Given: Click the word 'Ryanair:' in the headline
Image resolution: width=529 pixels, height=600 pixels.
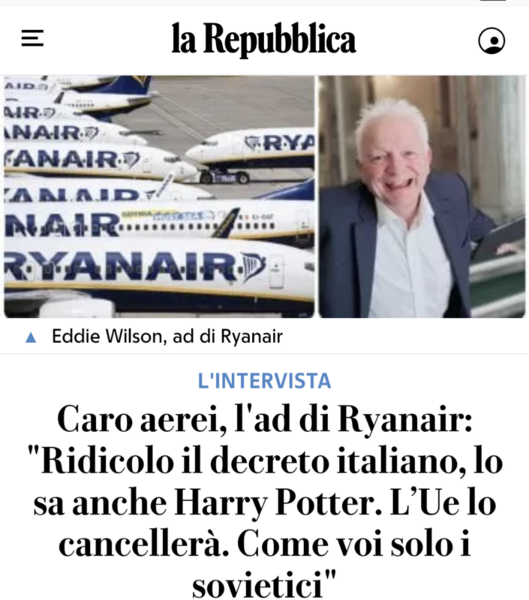Looking at the screenshot, I should 405,420.
